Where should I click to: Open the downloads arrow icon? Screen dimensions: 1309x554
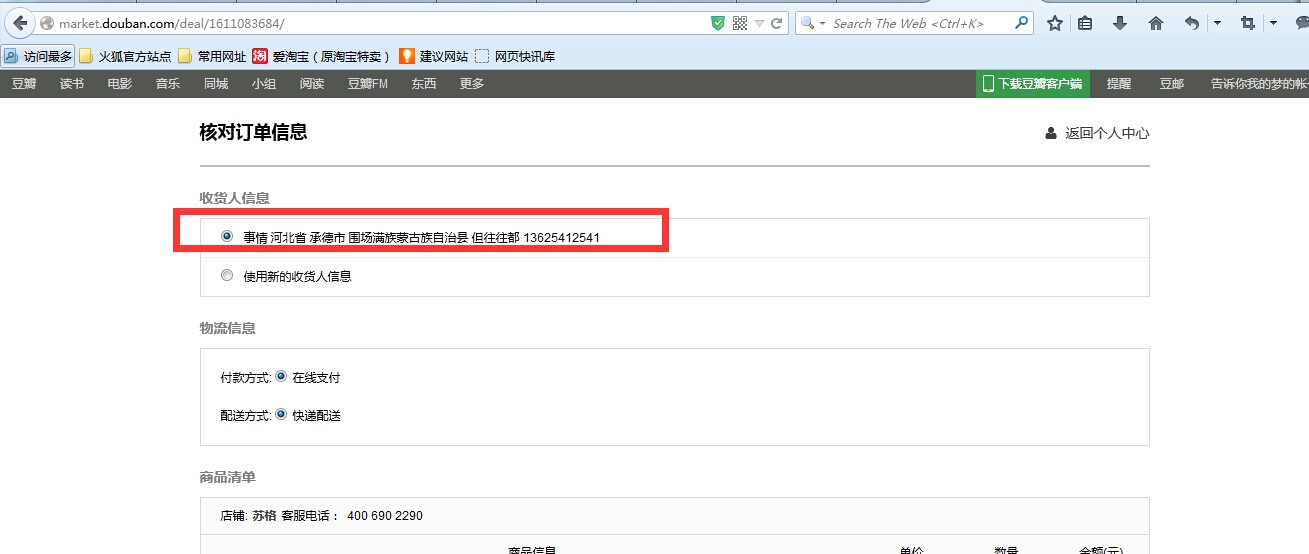[x=1120, y=23]
